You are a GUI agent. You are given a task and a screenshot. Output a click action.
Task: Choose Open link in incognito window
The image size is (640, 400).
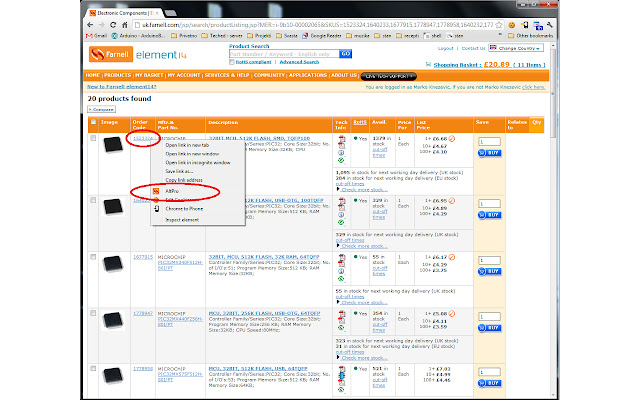198,162
